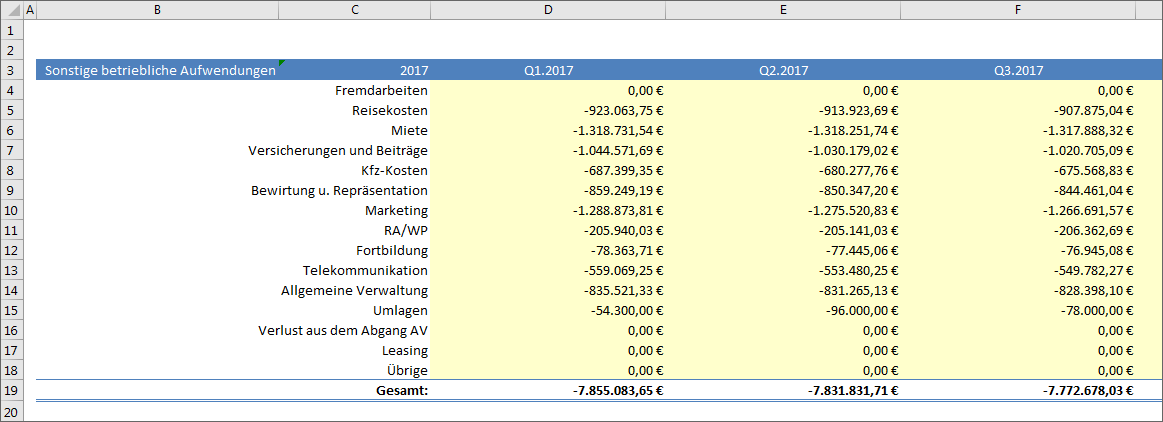Select column F header
1163x422 pixels.
tap(1017, 10)
